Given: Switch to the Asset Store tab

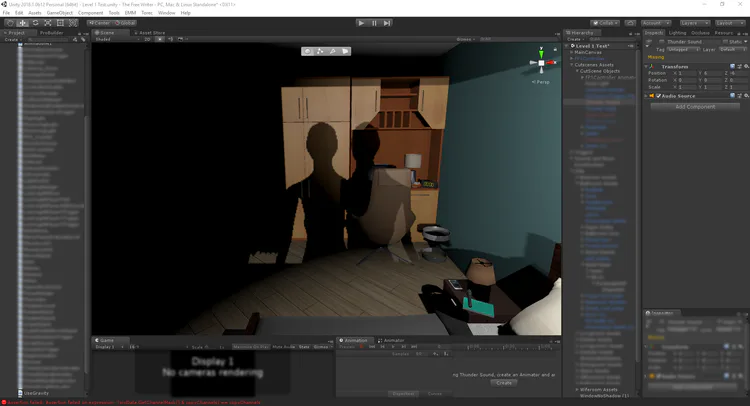Looking at the screenshot, I should click(149, 33).
